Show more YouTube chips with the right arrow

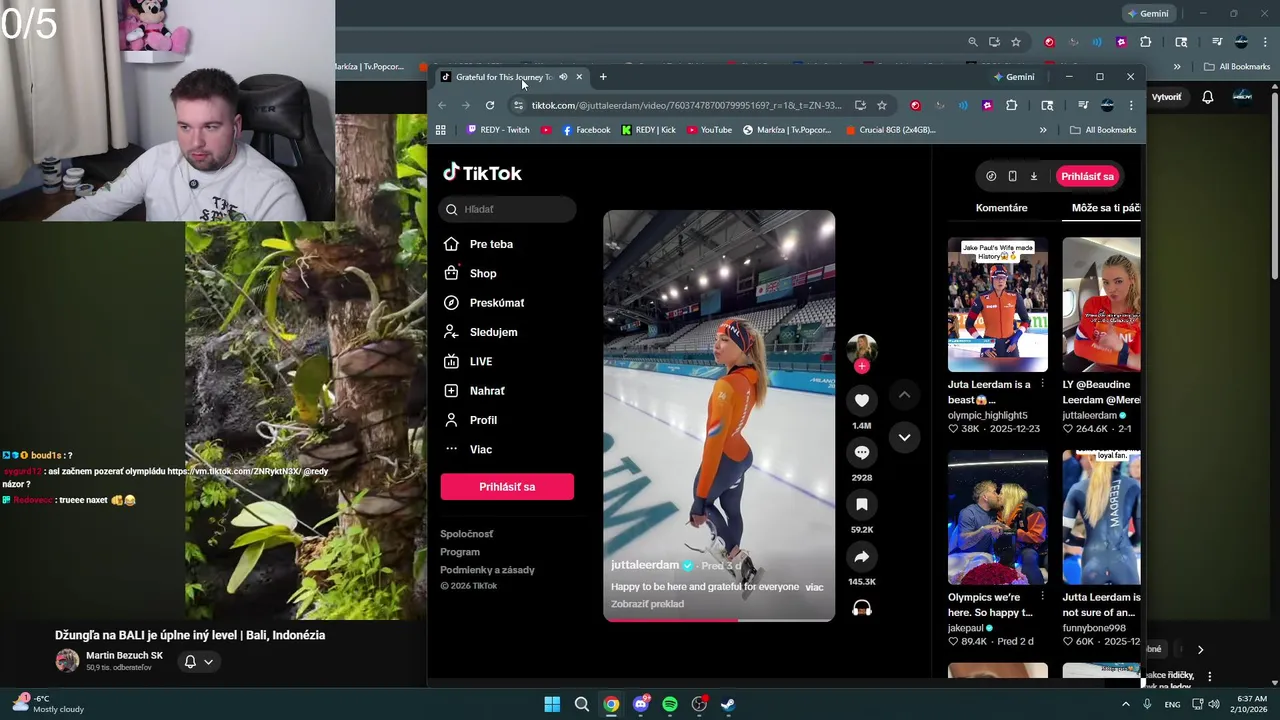[1200, 649]
